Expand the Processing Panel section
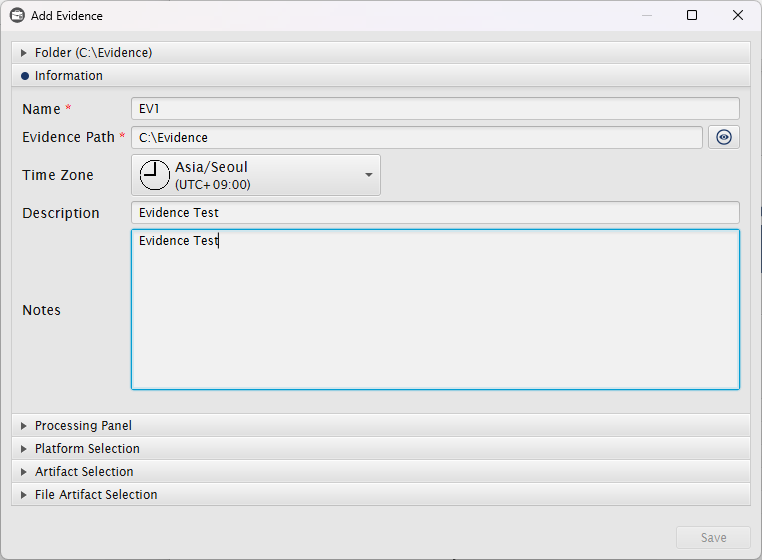Image resolution: width=762 pixels, height=560 pixels. [x=381, y=425]
